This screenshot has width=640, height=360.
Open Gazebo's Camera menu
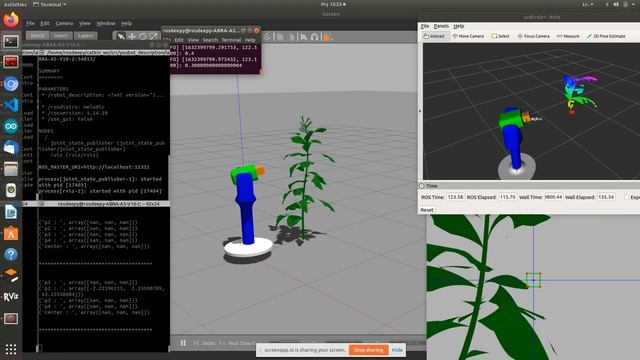64,23
